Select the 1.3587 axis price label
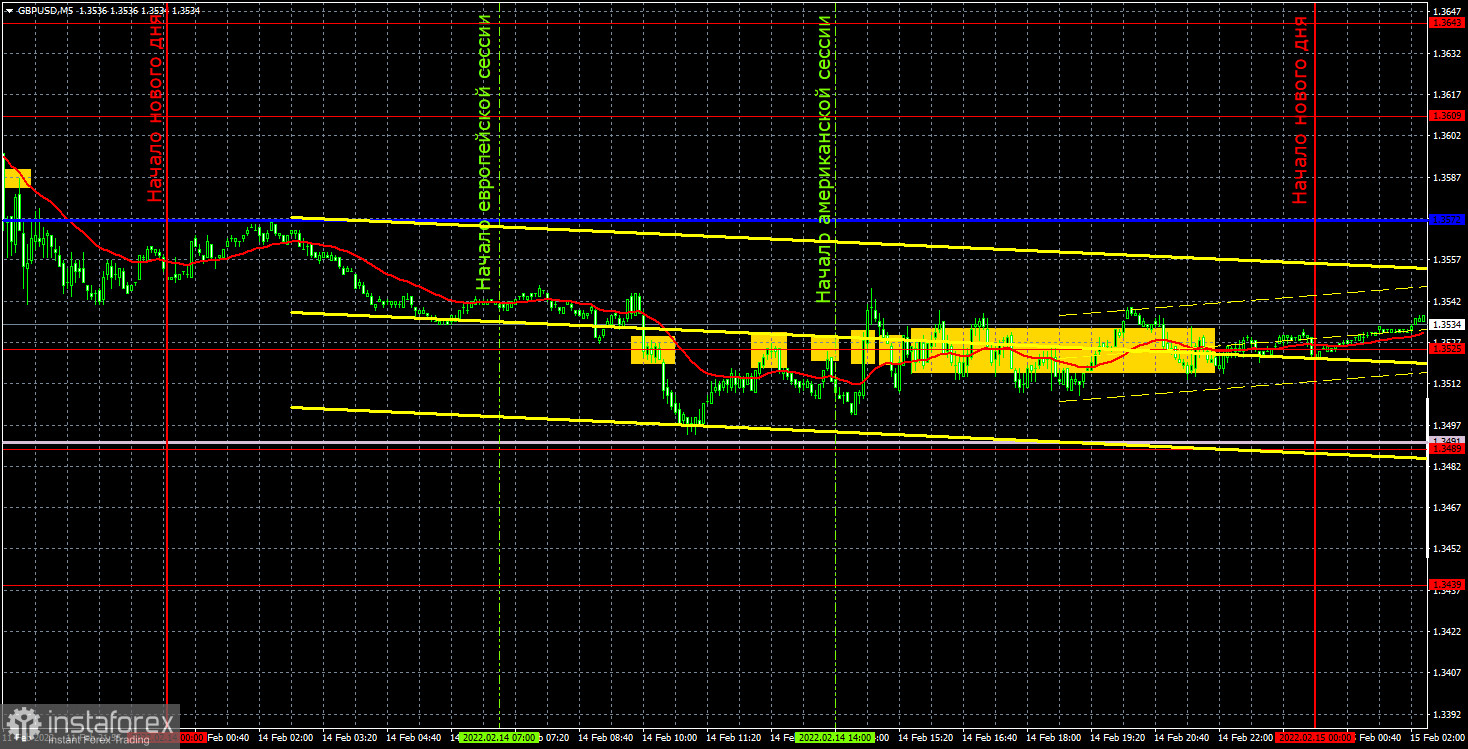Image resolution: width=1468 pixels, height=749 pixels. click(x=1446, y=177)
